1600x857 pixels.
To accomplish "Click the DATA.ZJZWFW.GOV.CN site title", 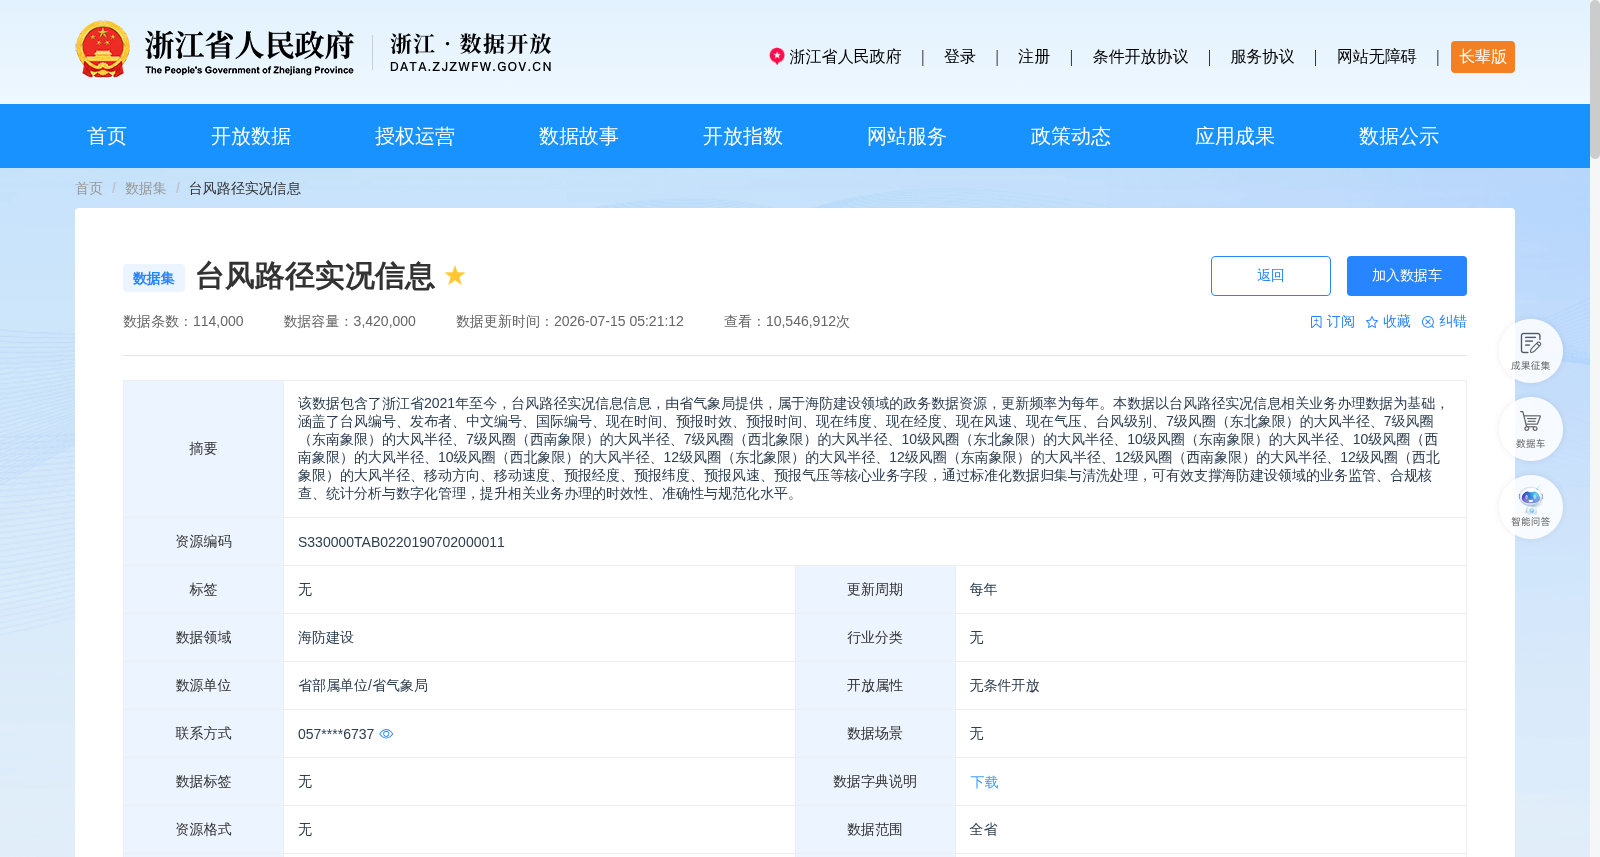I will [471, 67].
